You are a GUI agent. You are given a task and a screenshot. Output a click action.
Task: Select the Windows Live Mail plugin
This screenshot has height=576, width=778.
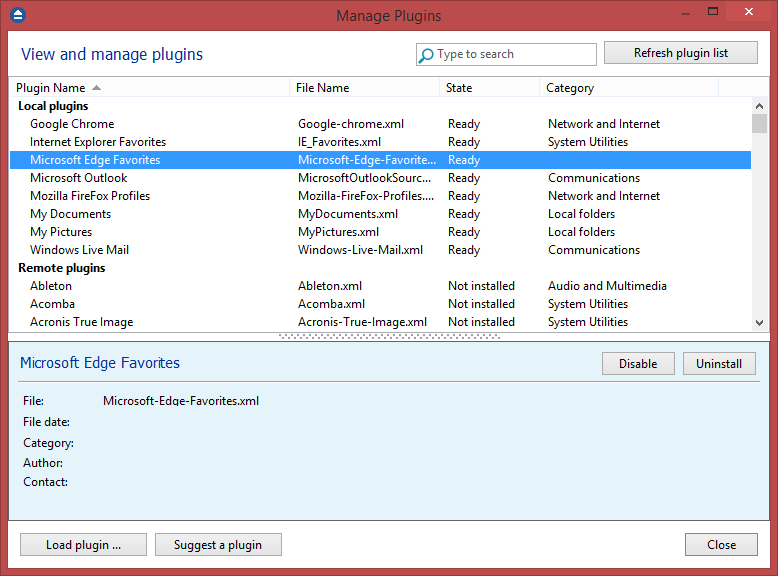[x=380, y=250]
